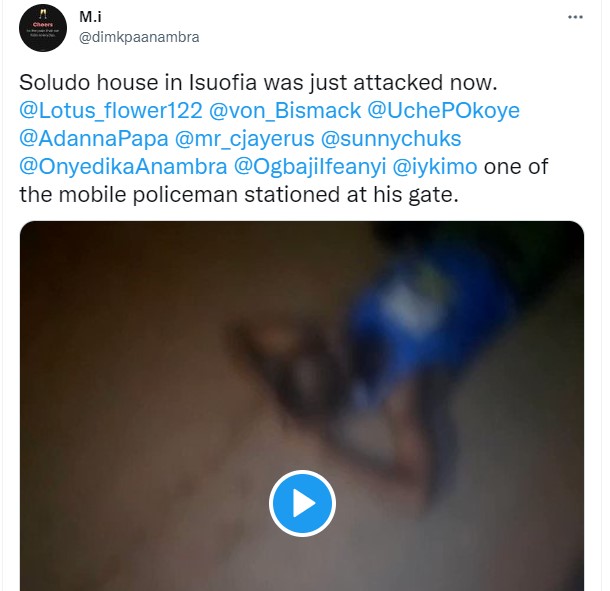The width and height of the screenshot is (610, 591).
Task: Open the @dimkpaanambra handle
Action: click(138, 37)
